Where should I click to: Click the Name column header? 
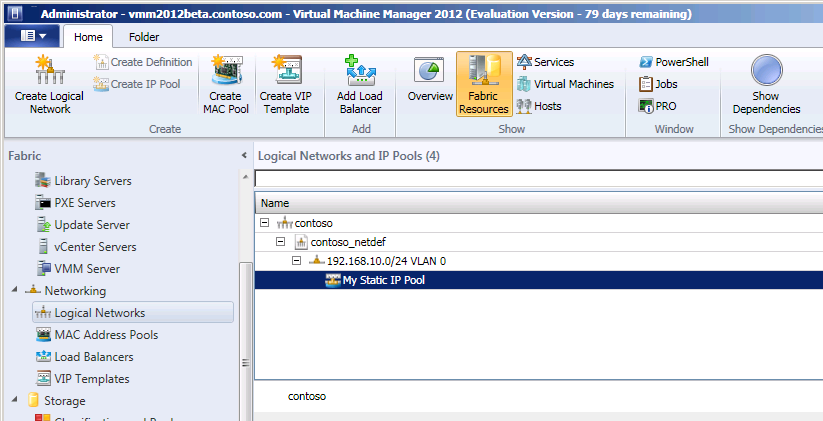point(539,203)
